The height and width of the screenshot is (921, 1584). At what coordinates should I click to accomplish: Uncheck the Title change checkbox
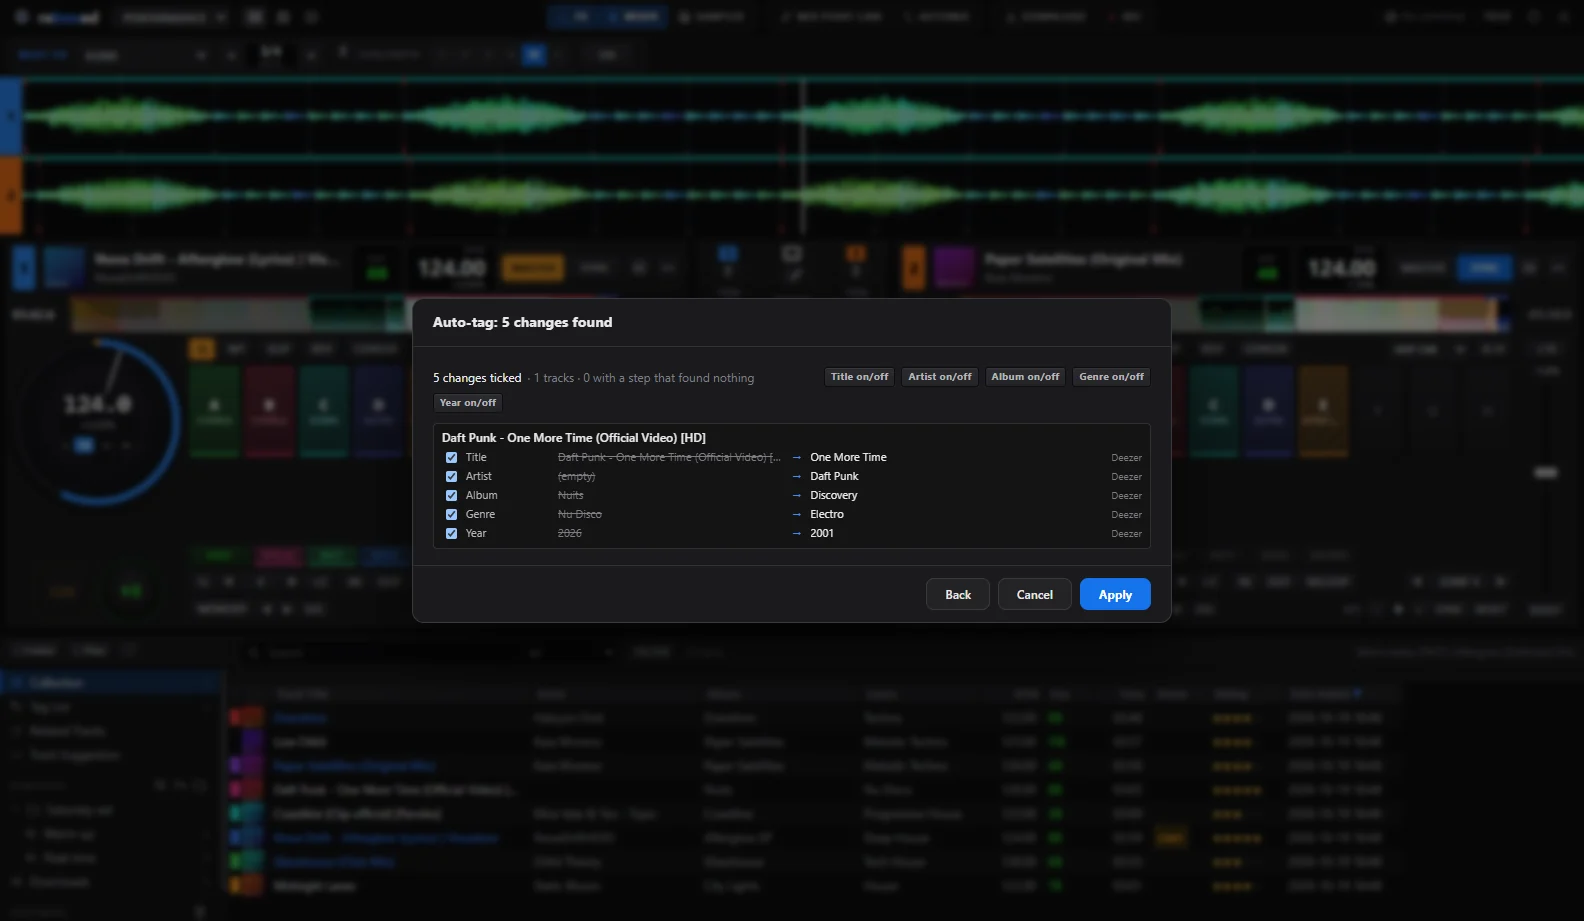pyautogui.click(x=451, y=457)
